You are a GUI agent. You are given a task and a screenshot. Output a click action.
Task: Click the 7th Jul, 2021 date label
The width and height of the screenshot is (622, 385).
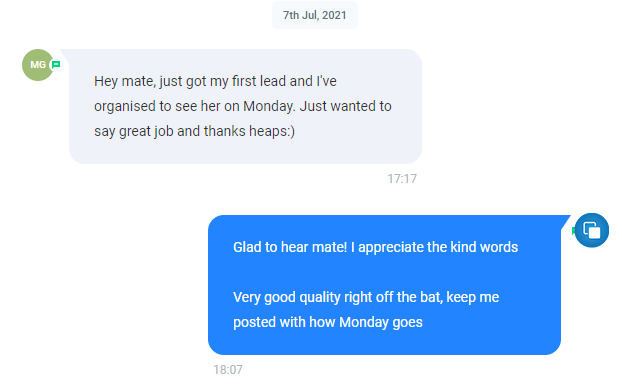[x=315, y=15]
